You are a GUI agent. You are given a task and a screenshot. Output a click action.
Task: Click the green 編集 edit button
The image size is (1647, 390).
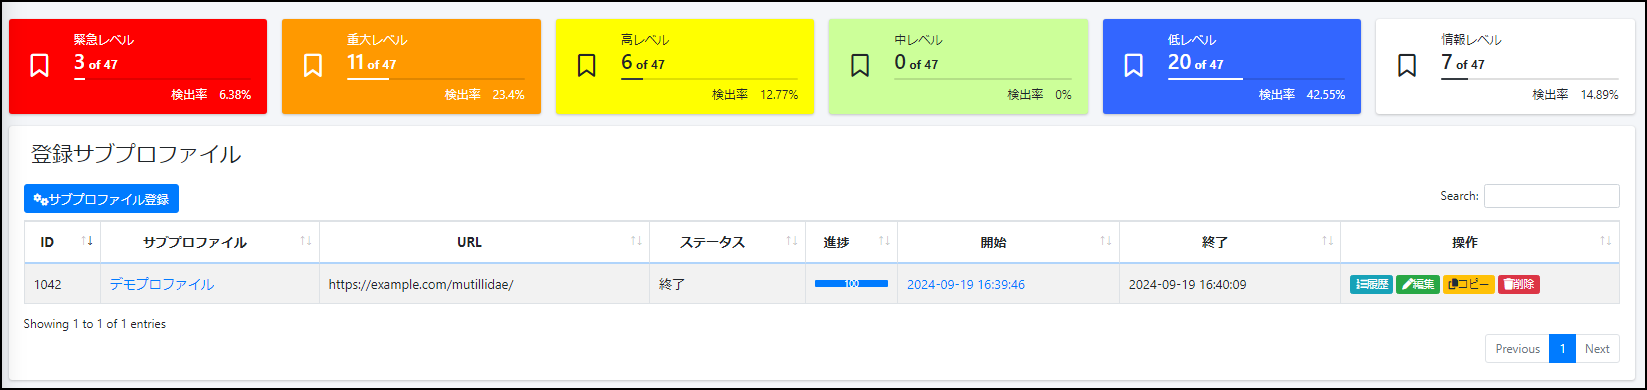click(1418, 284)
